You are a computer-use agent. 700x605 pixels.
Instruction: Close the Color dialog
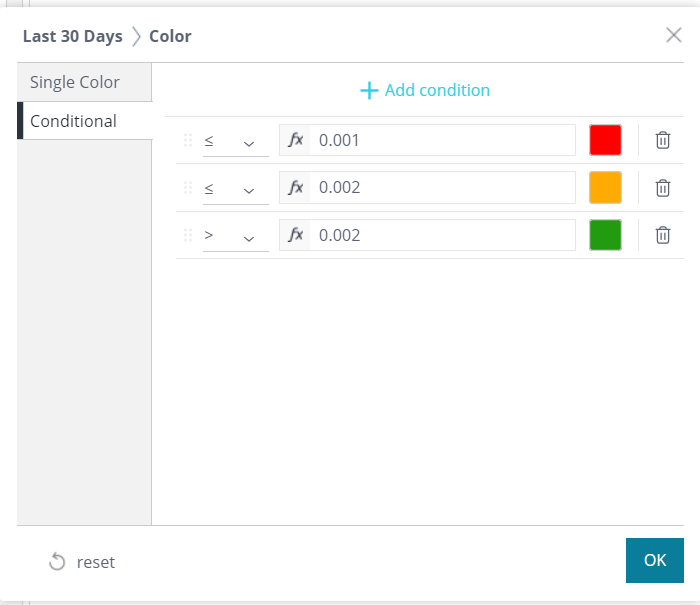click(x=674, y=35)
